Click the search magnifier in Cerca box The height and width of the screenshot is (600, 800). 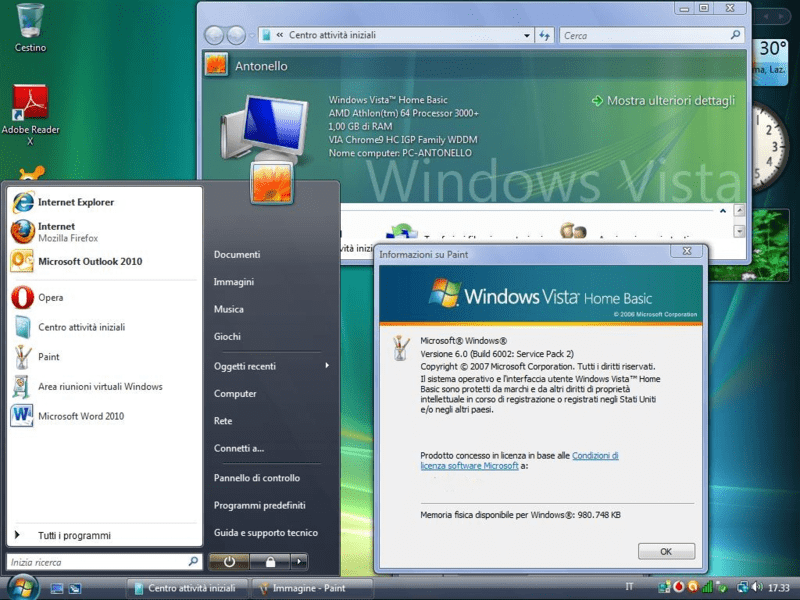pos(735,35)
